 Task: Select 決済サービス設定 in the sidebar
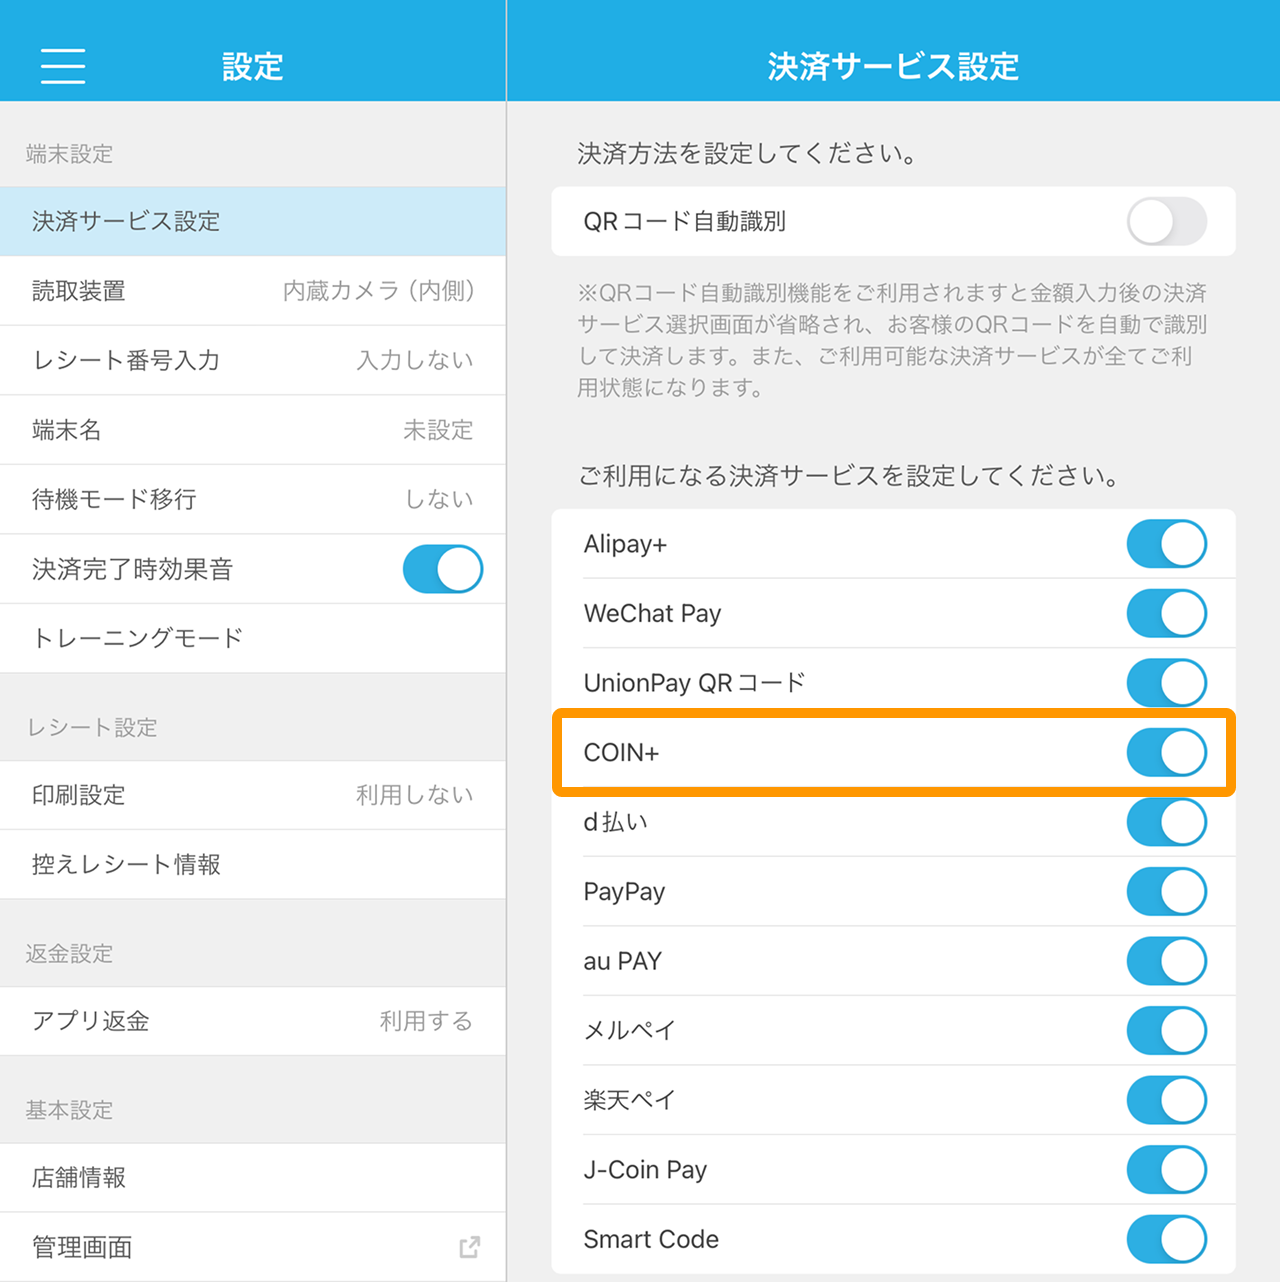tap(252, 221)
